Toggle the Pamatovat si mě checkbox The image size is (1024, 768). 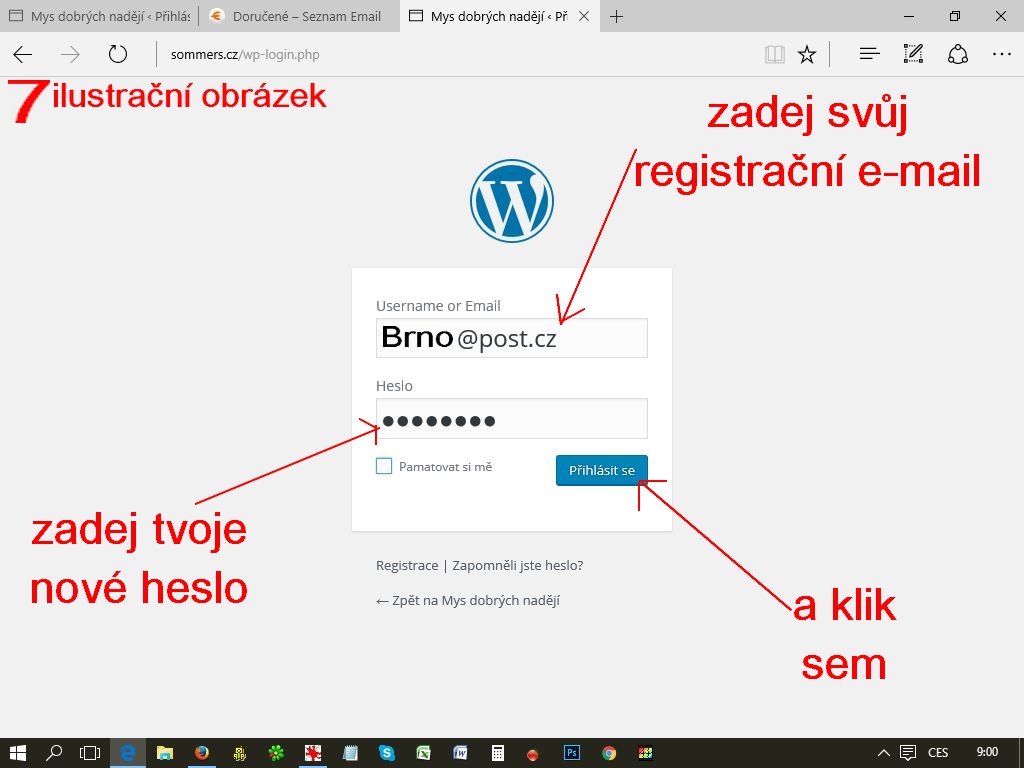384,466
